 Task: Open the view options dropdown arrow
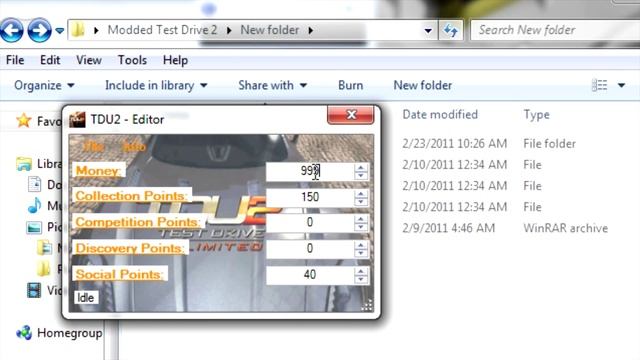click(621, 85)
